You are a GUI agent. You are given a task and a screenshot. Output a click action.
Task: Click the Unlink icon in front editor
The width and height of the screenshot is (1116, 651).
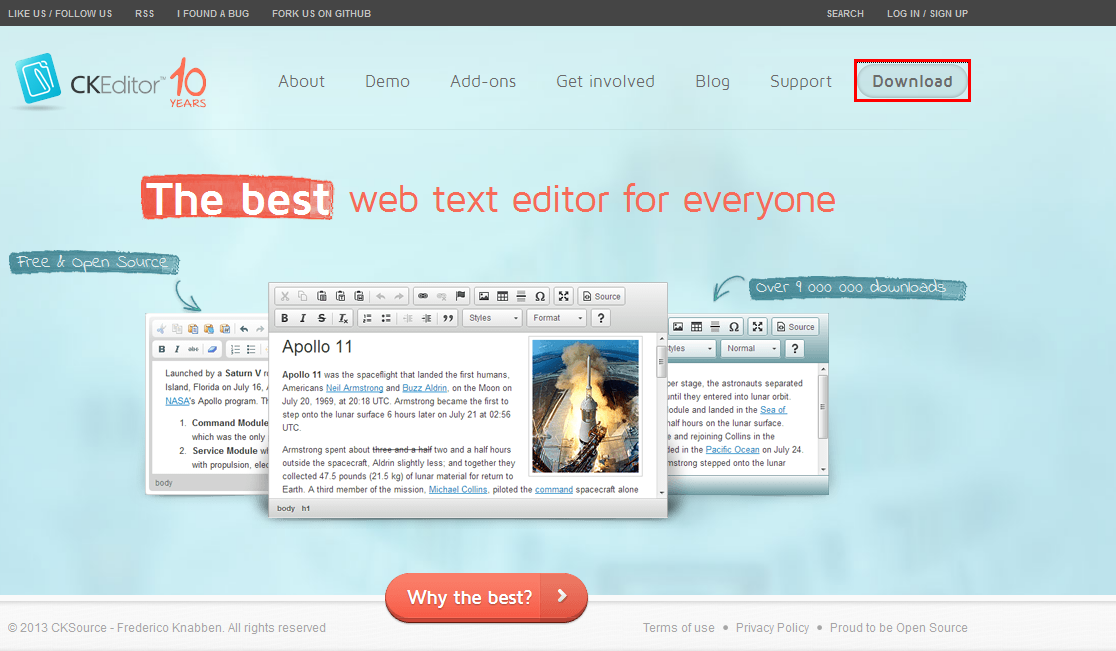[441, 296]
